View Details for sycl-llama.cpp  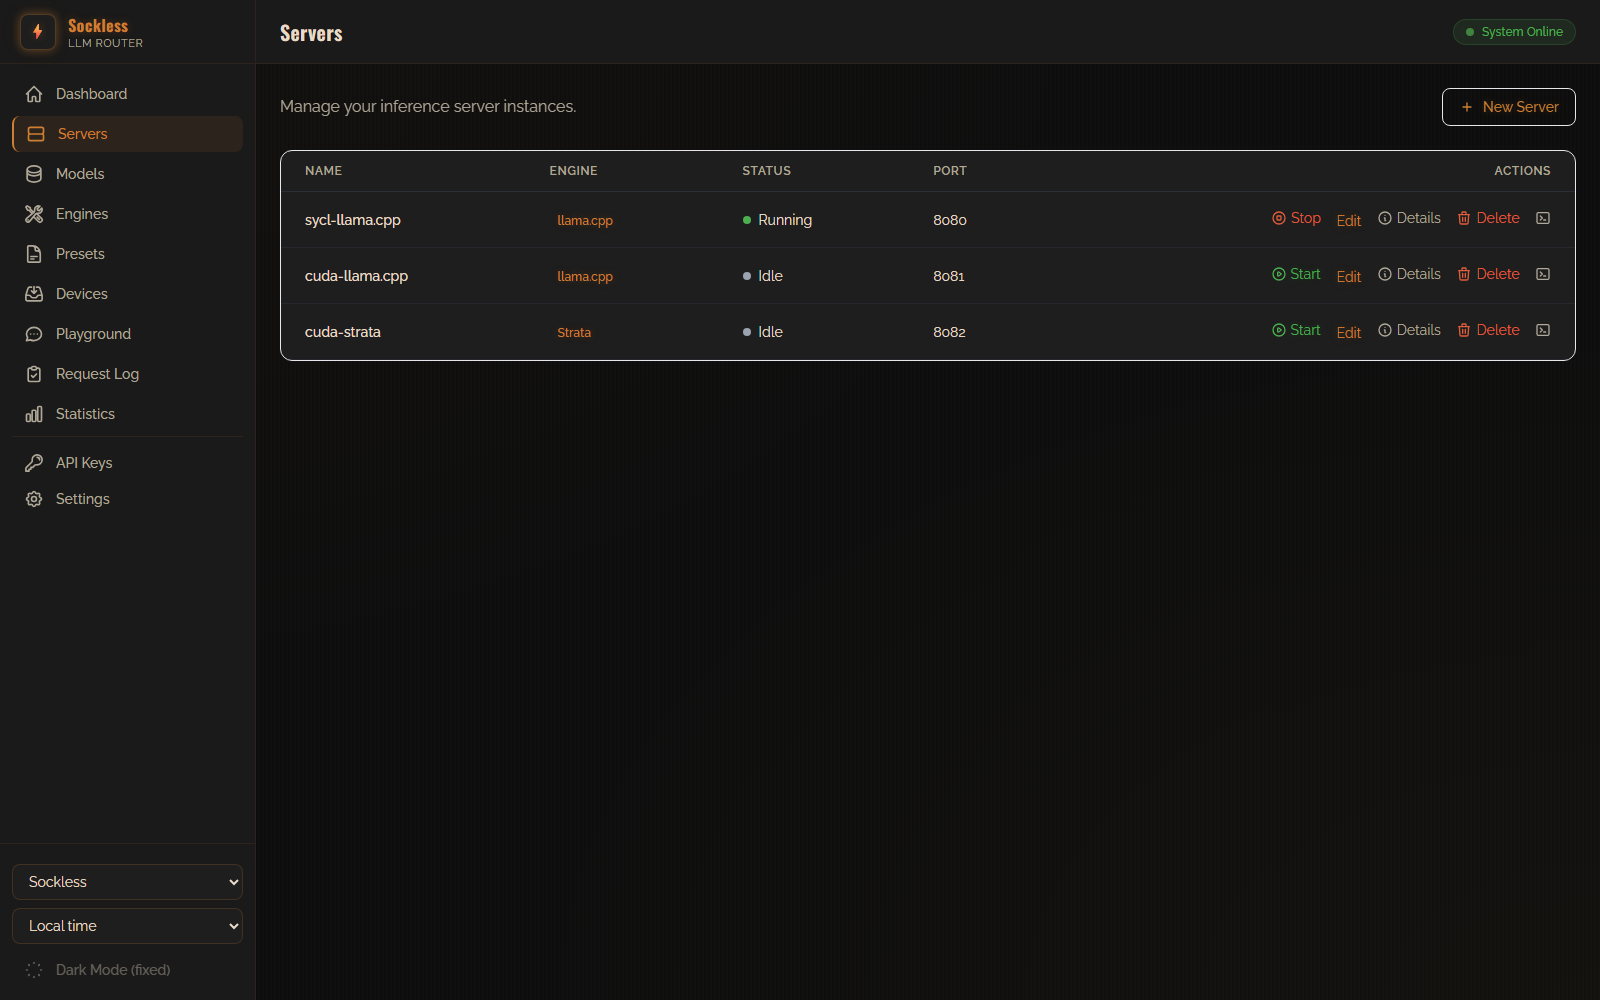[x=1409, y=218]
